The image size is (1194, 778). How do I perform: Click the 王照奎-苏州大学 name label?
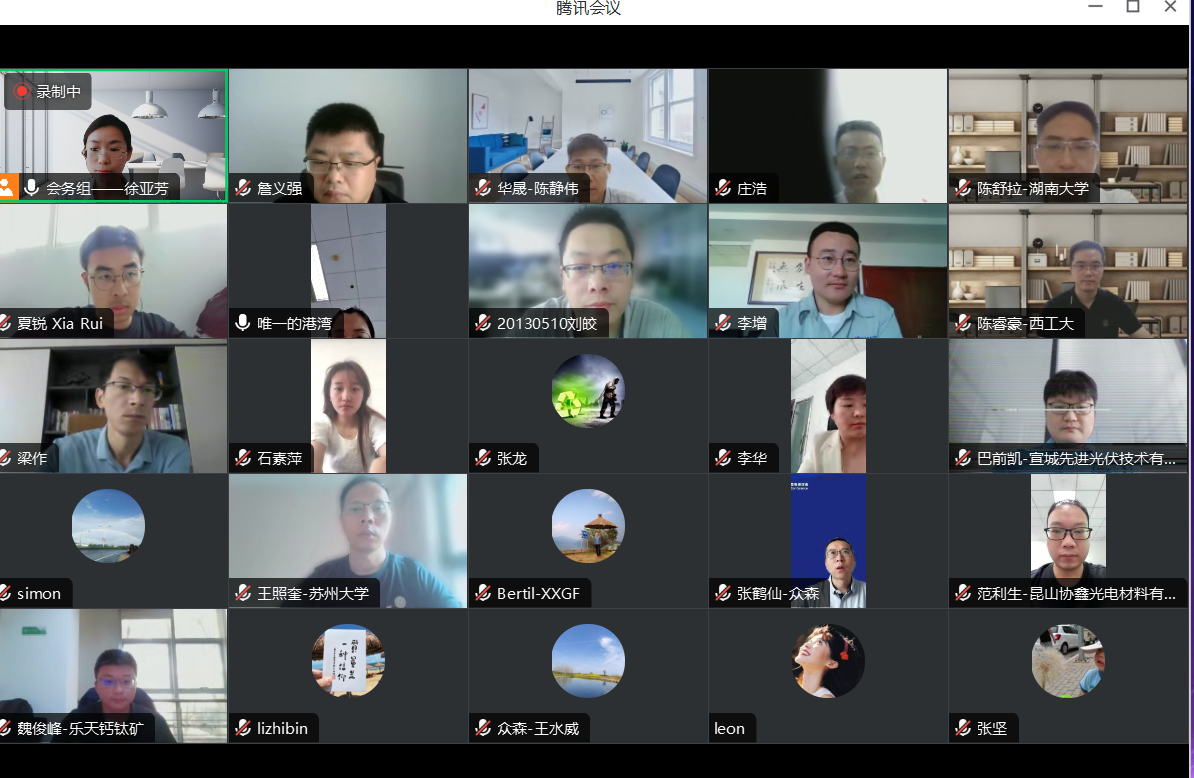(x=313, y=593)
